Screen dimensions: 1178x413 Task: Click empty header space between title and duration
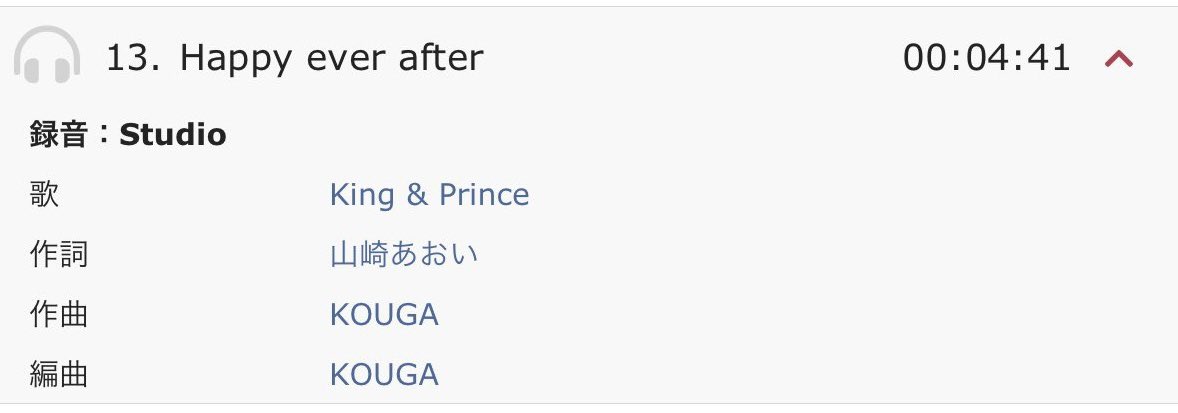click(x=690, y=58)
